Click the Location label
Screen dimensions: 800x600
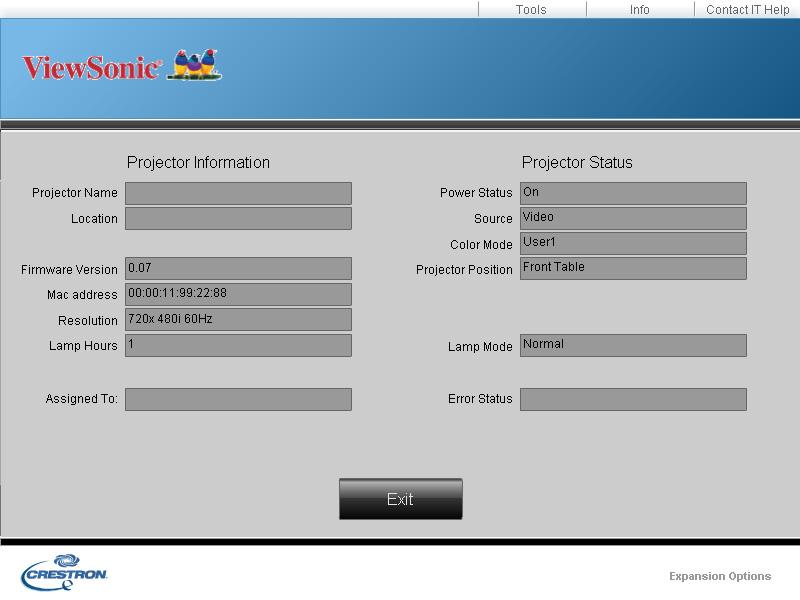94,219
